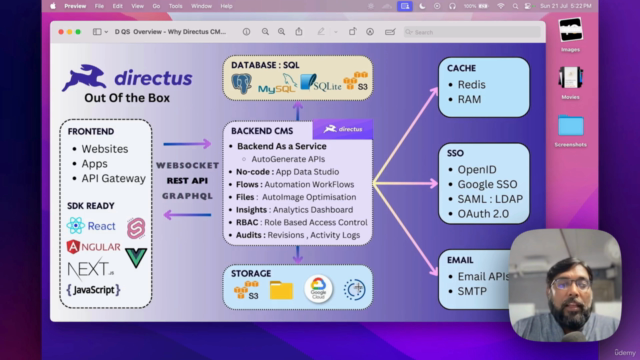Viewport: 640px width, 360px height.
Task: Toggle Do Not Disturb moon icon
Action: coord(422,6)
